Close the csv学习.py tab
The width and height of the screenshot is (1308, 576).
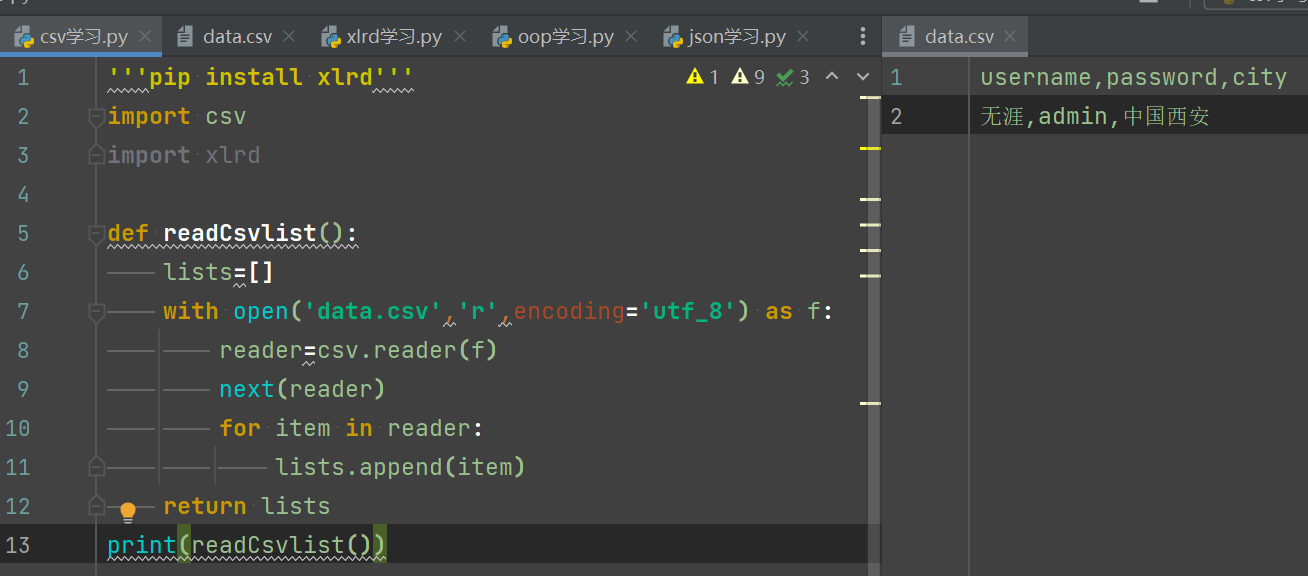pos(145,37)
